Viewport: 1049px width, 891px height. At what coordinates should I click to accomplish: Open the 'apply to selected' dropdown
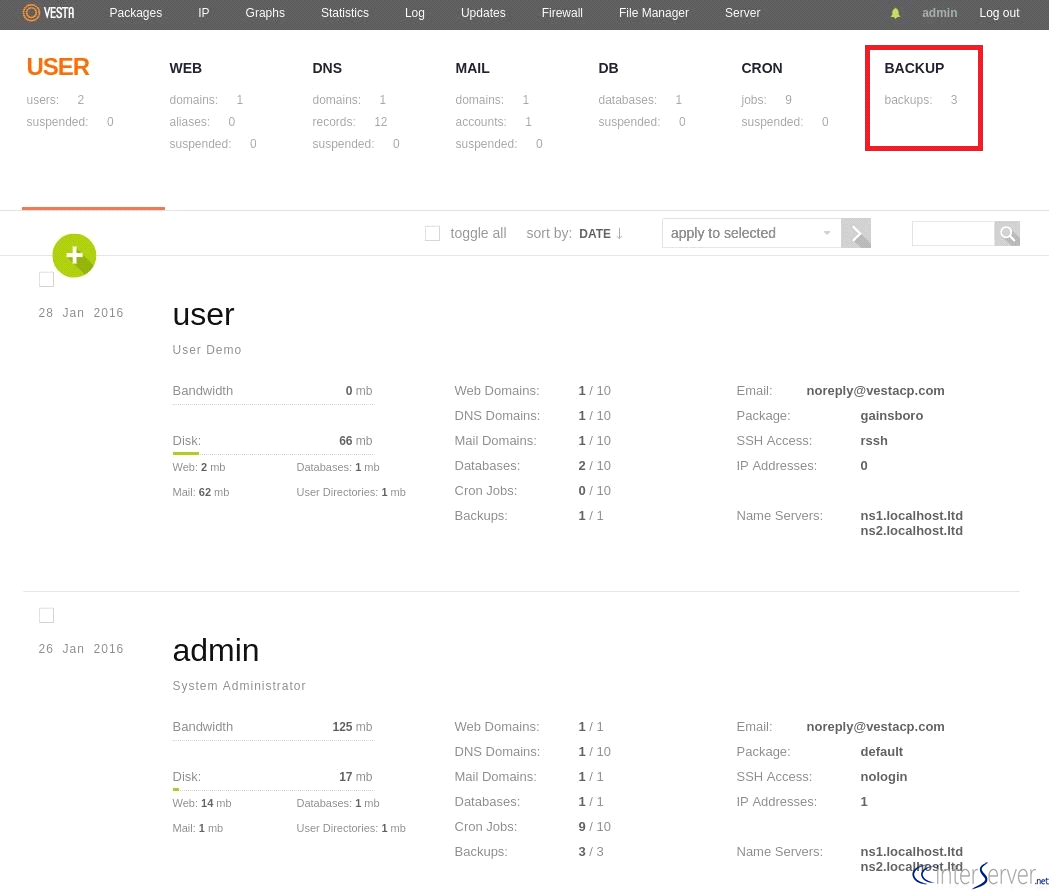[x=751, y=233]
